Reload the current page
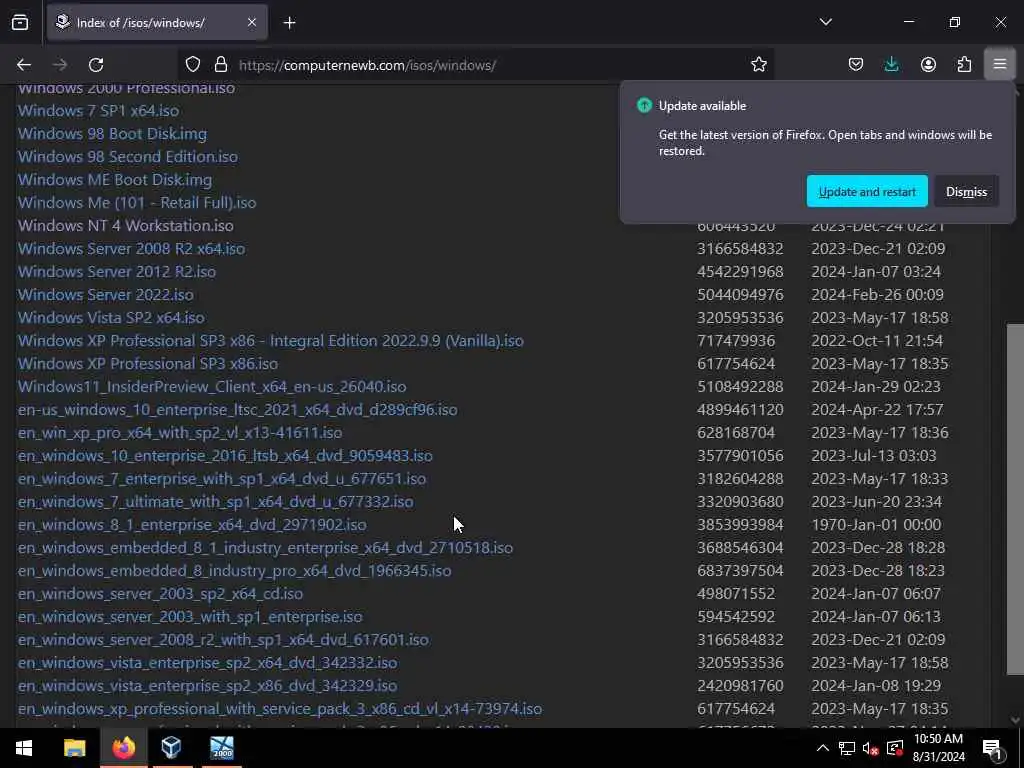The image size is (1024, 768). coord(96,65)
